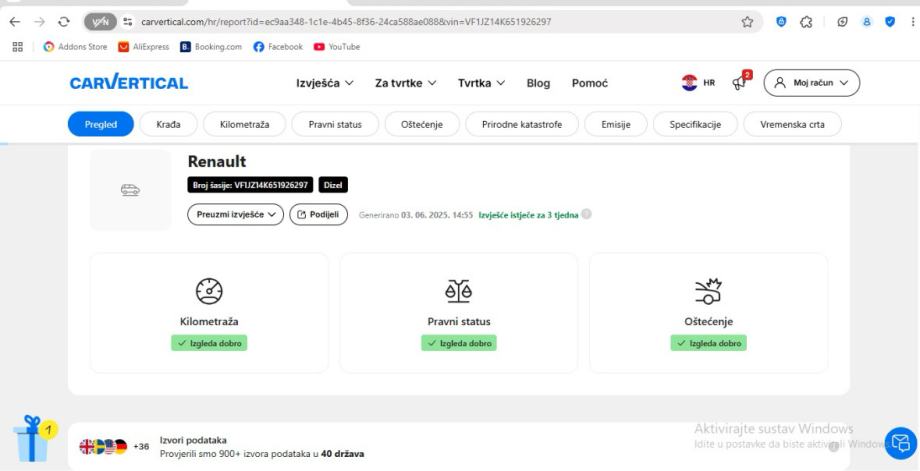Click the odometer Kilometraža icon
Screen dimensions: 920x471
tap(208, 292)
